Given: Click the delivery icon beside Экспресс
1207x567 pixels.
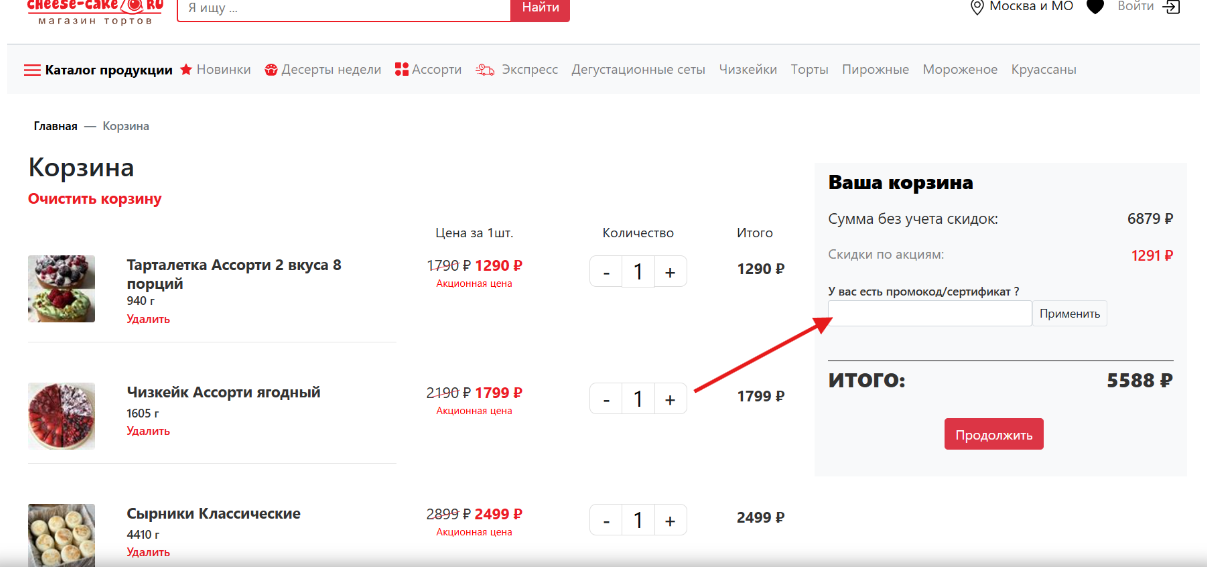Looking at the screenshot, I should coord(485,70).
